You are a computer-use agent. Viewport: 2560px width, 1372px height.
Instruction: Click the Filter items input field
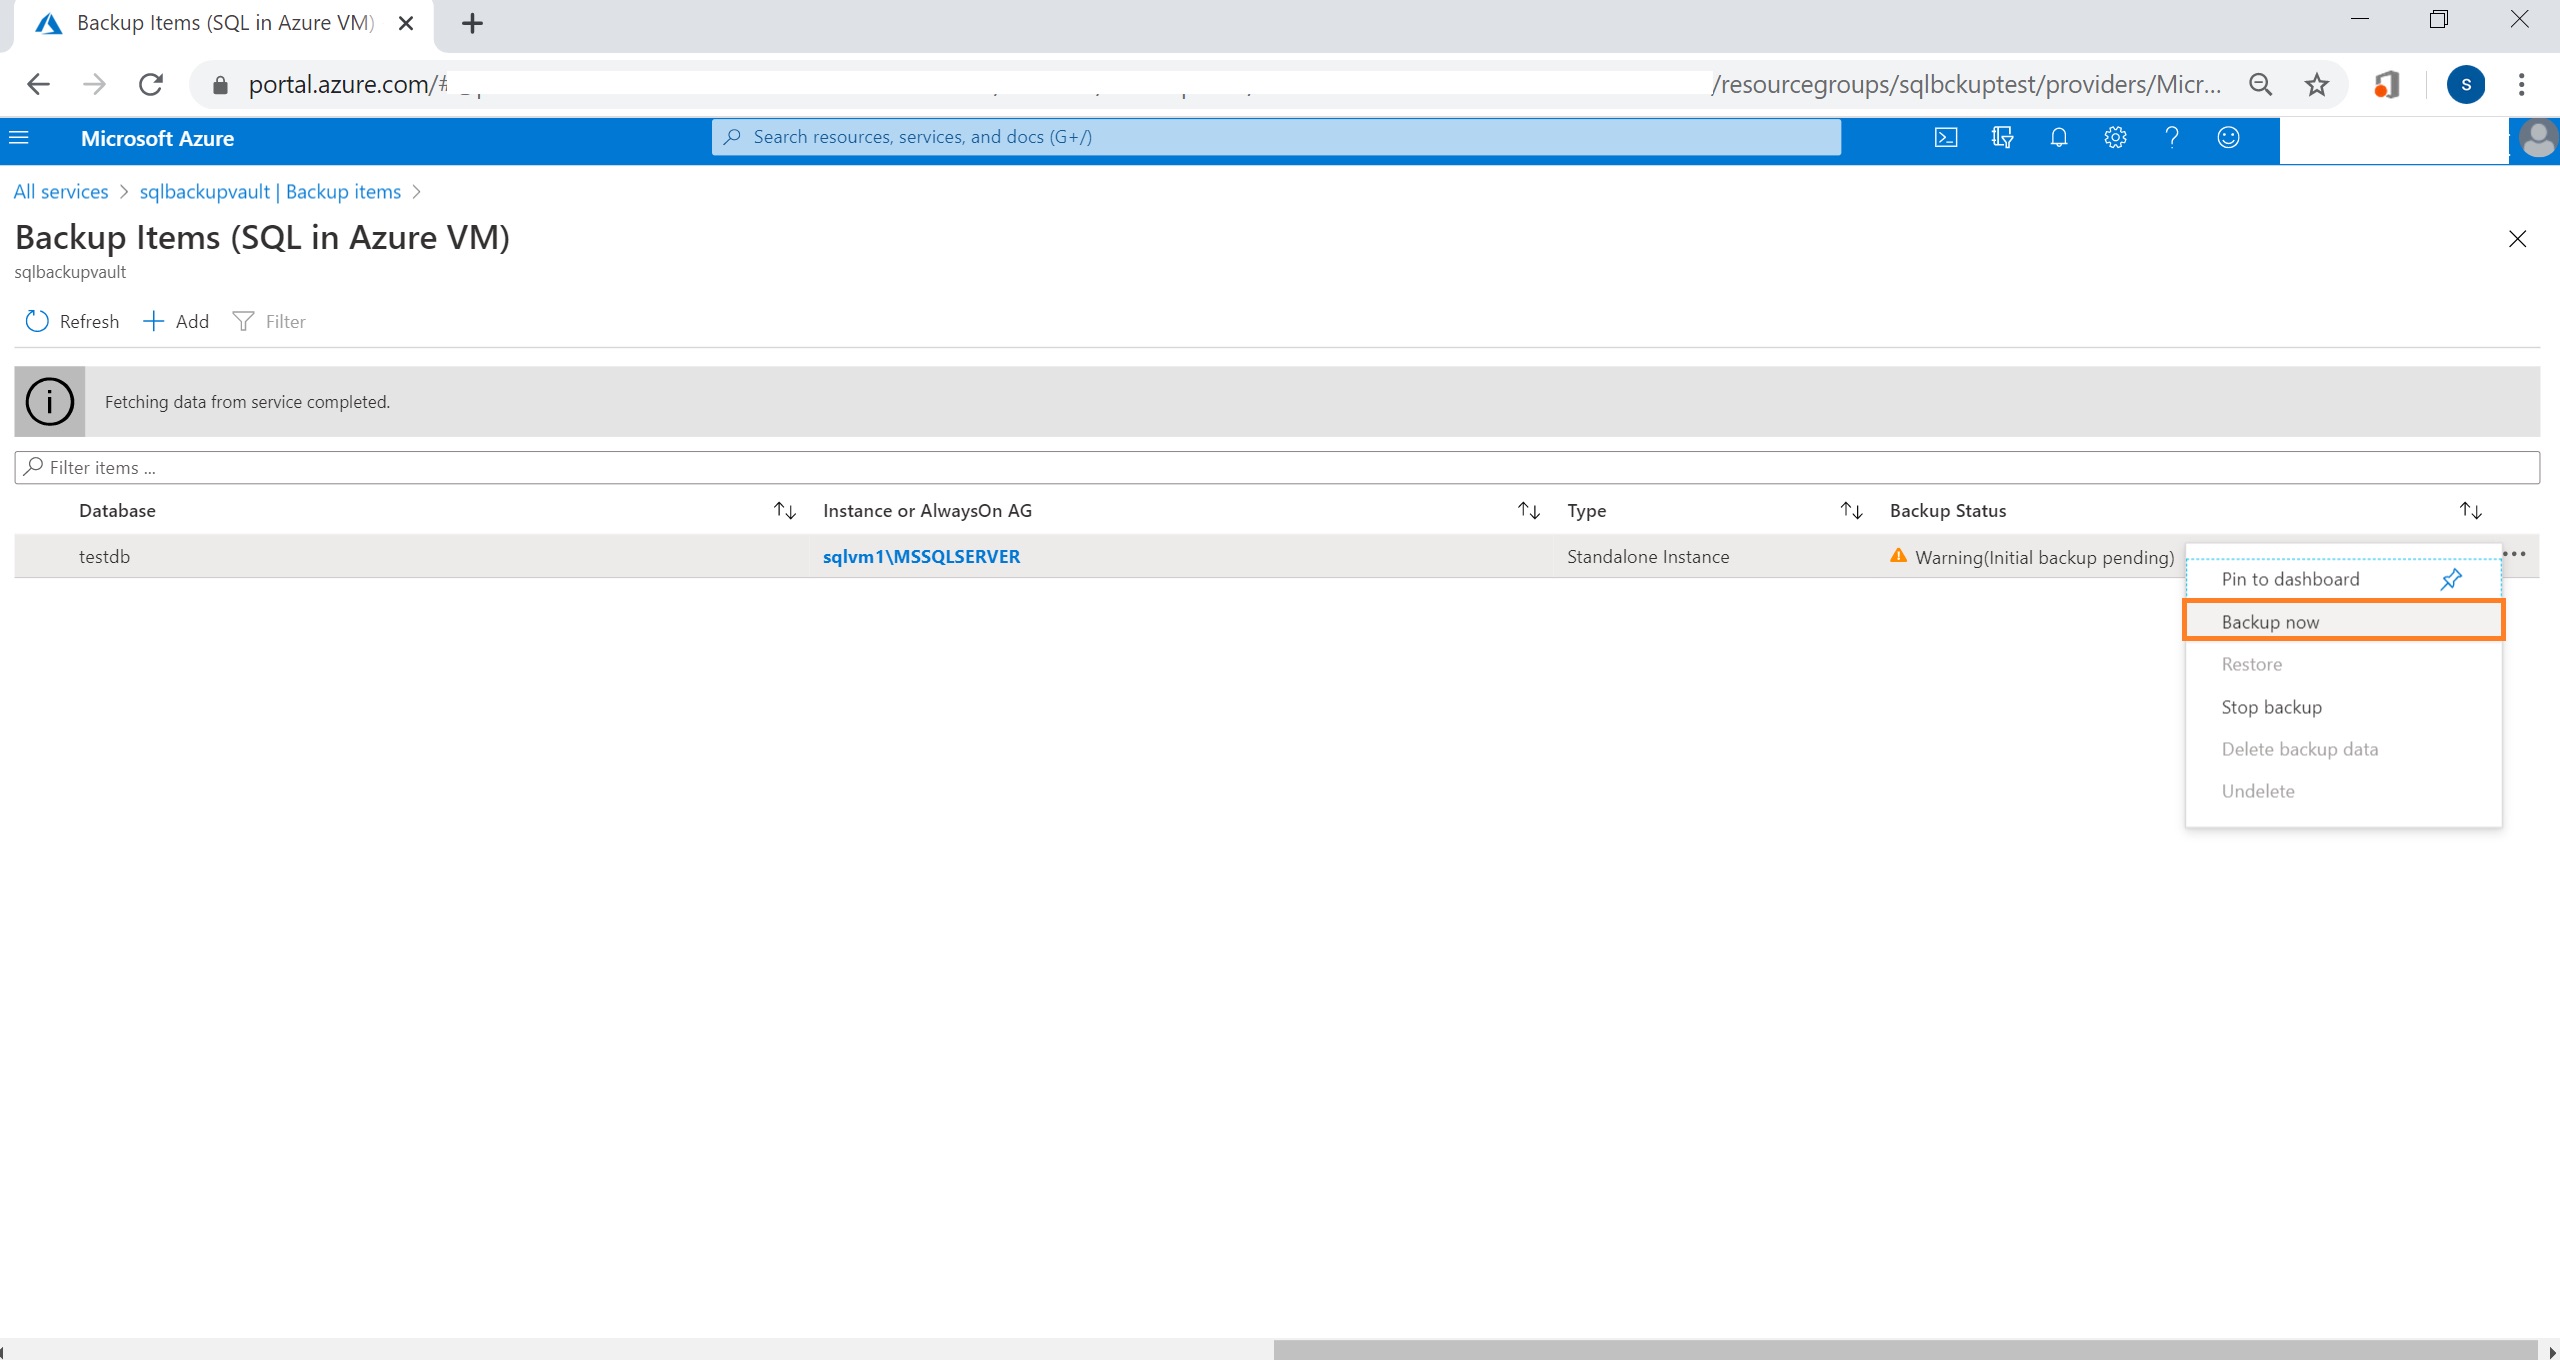1276,468
